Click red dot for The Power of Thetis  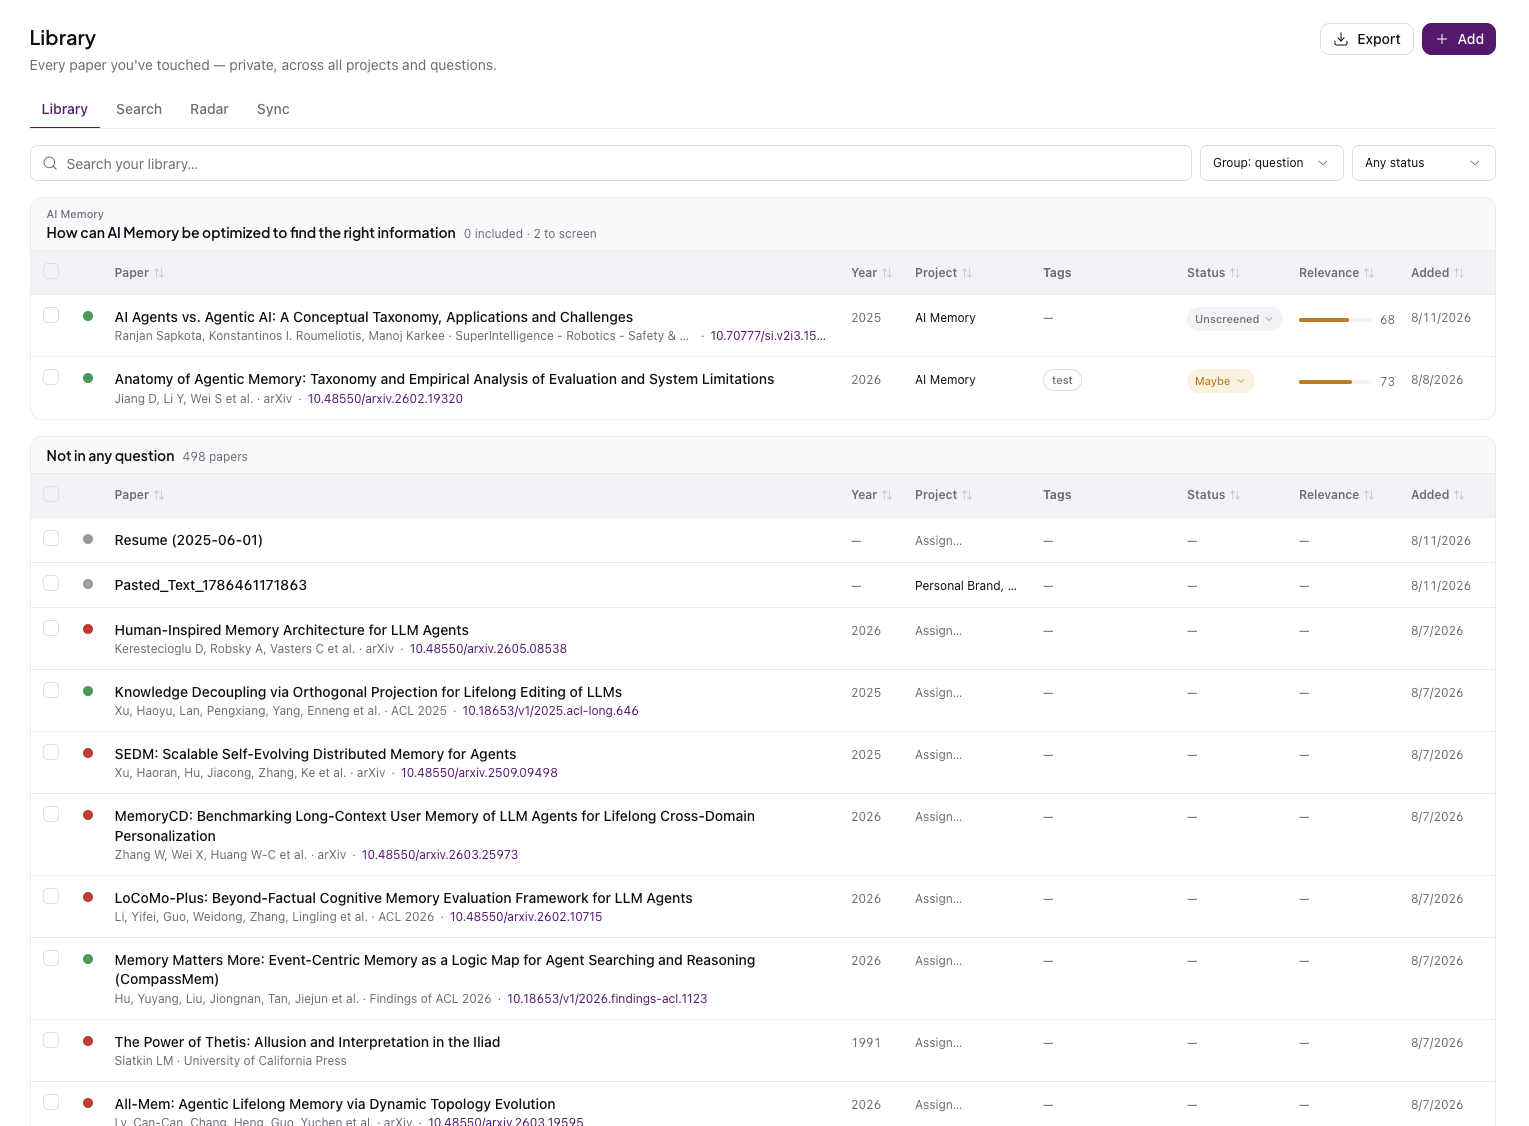[x=88, y=1041]
